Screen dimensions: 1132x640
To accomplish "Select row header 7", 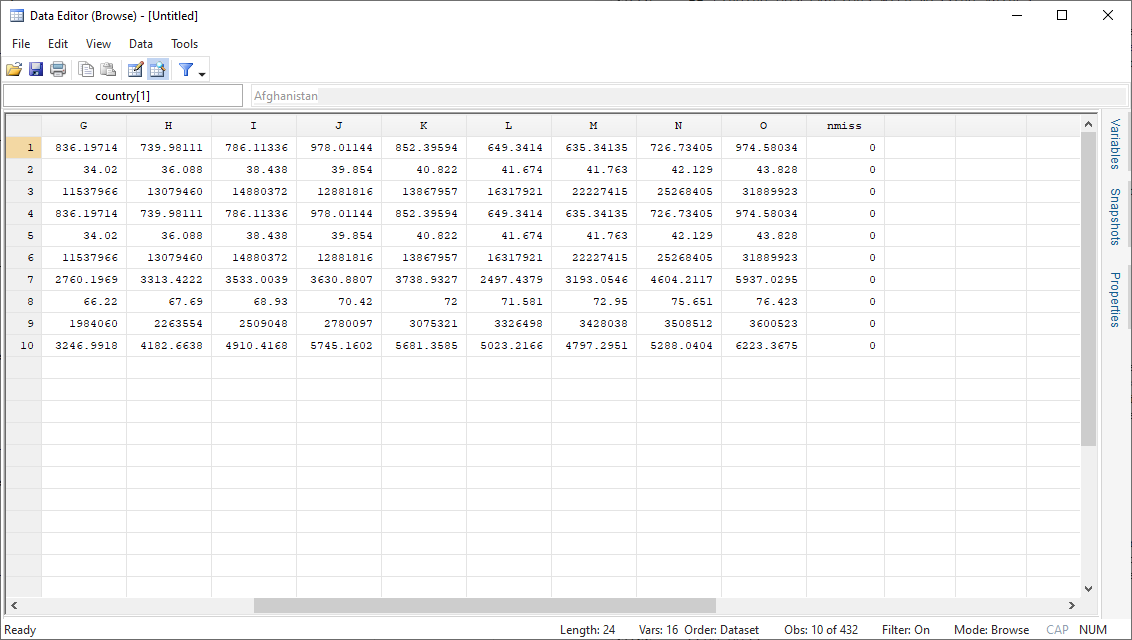I will (x=24, y=279).
